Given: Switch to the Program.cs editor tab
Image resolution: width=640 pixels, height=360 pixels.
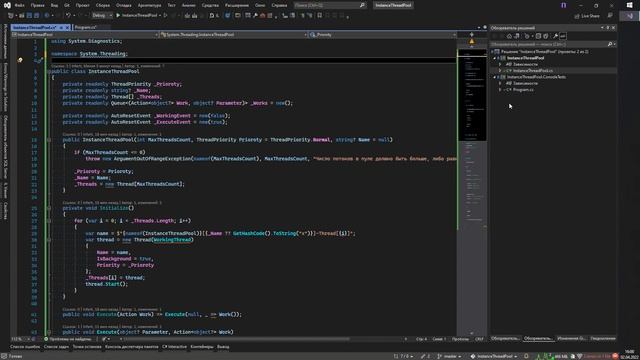Looking at the screenshot, I should click(86, 27).
